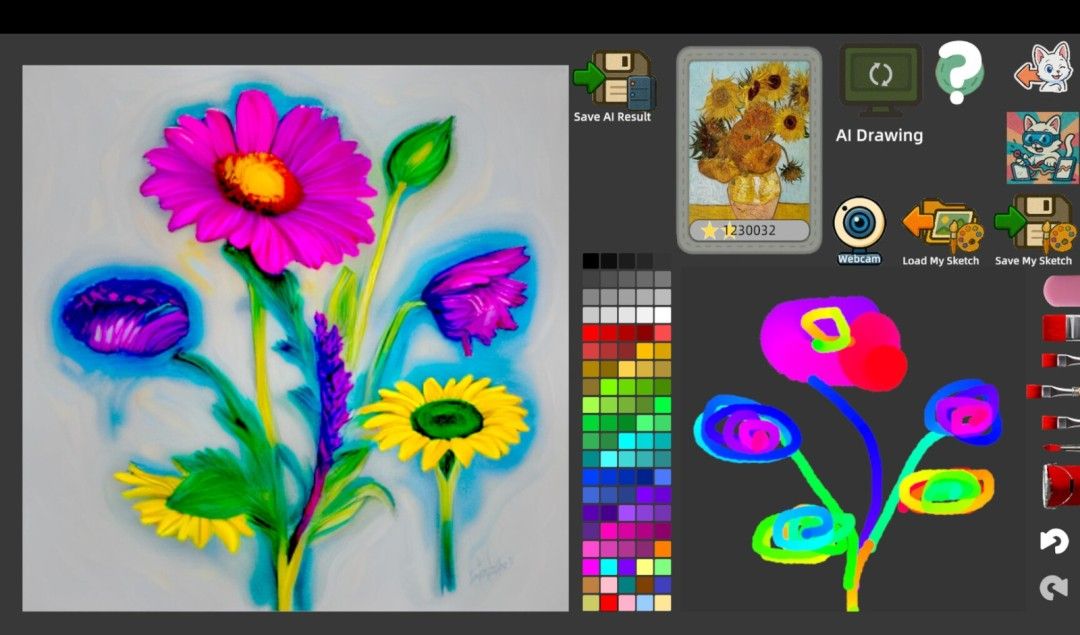Image resolution: width=1080 pixels, height=635 pixels.
Task: Open the Webcam capture
Action: point(859,225)
